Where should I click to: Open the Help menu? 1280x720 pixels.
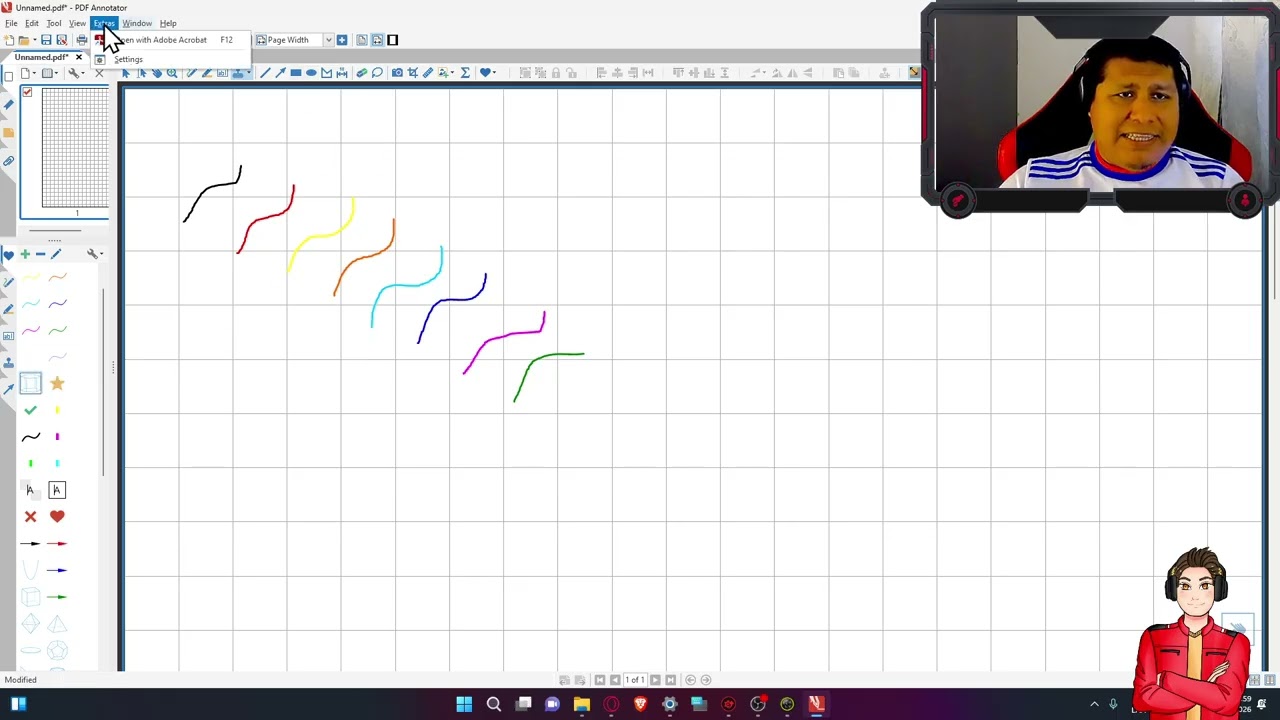click(x=168, y=23)
